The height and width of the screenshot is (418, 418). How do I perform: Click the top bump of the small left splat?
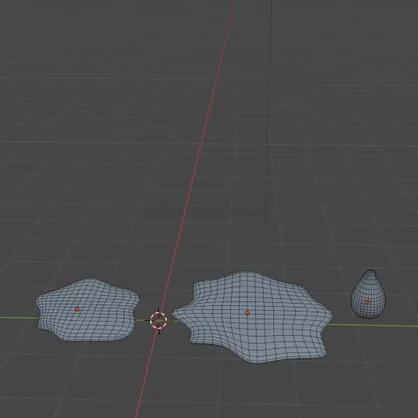click(89, 280)
